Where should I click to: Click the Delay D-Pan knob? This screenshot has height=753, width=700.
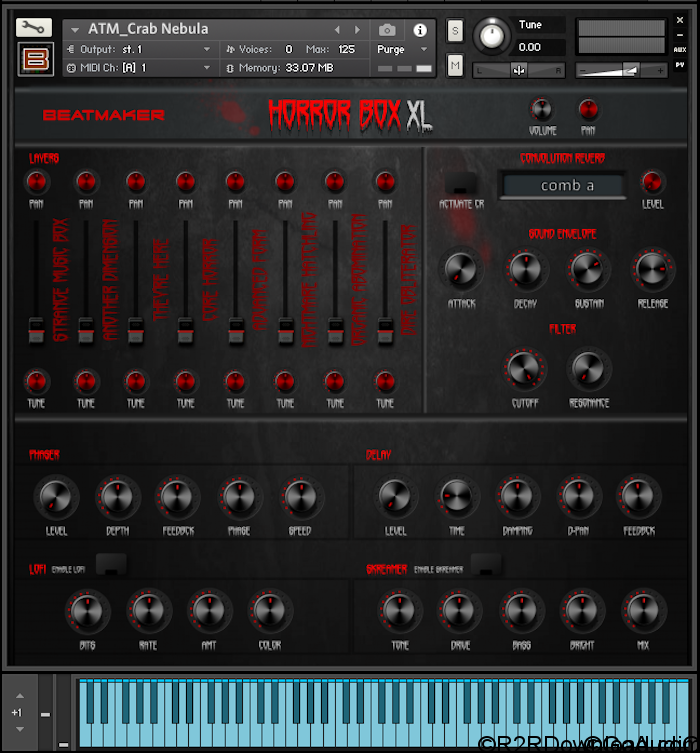pyautogui.click(x=579, y=496)
